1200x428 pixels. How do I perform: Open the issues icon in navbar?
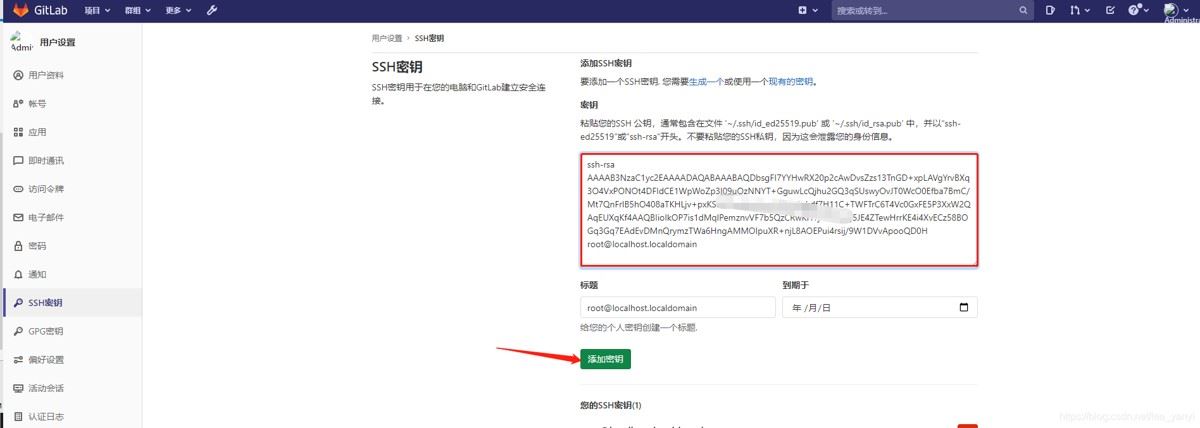pos(1050,10)
